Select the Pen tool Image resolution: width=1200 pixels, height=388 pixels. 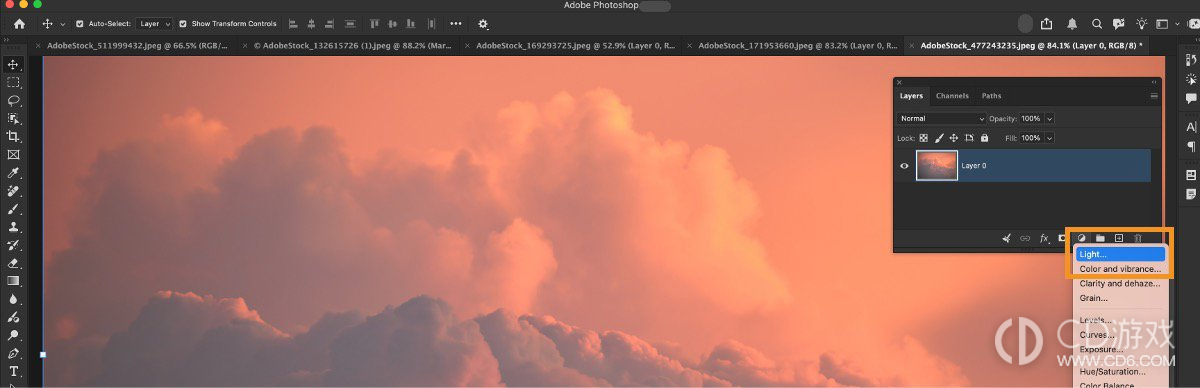(x=14, y=353)
